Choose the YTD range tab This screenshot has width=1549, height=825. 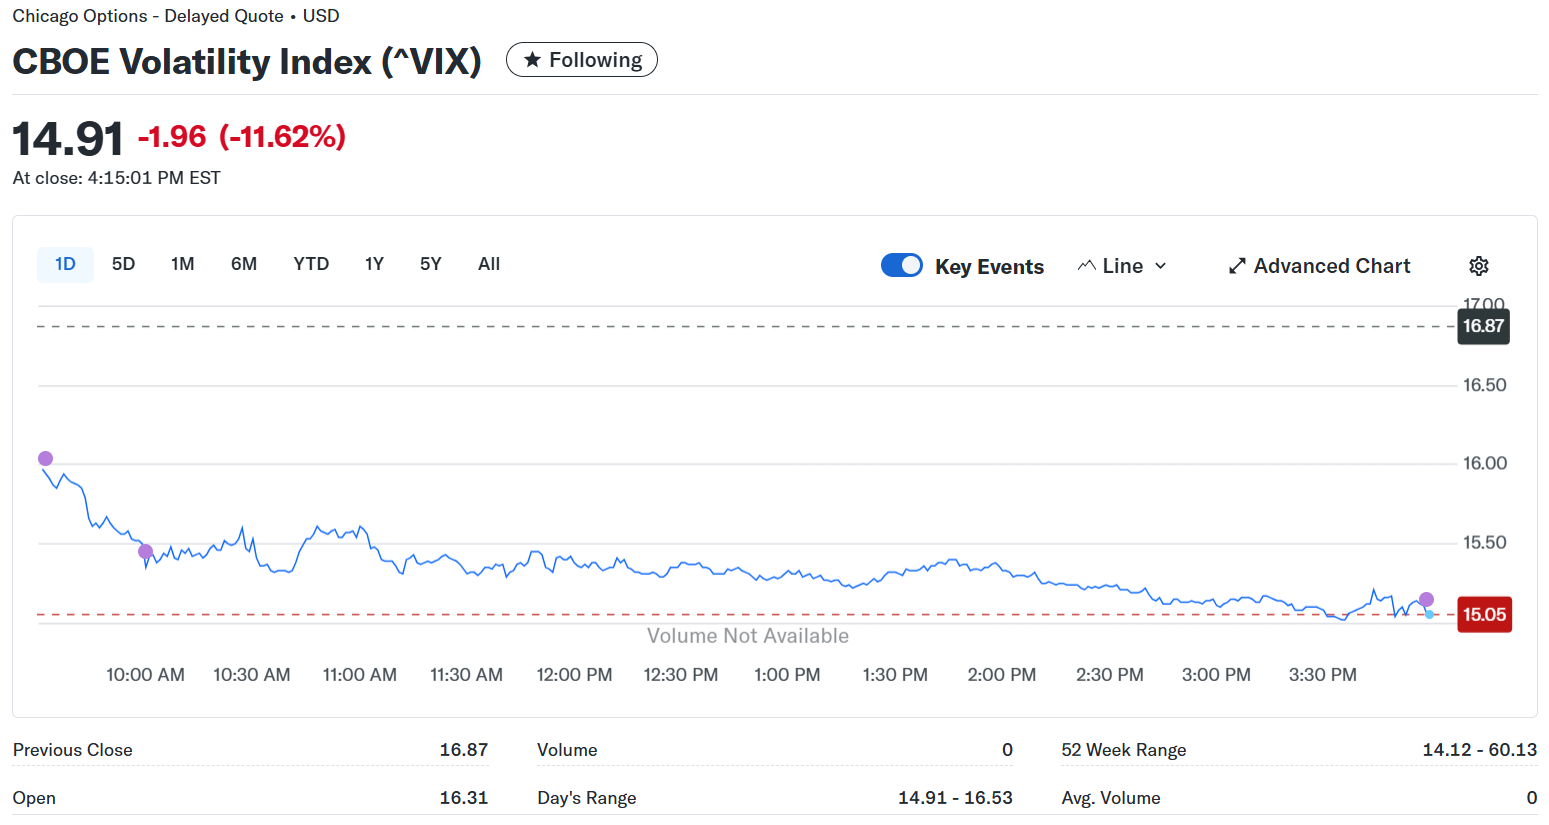pyautogui.click(x=311, y=264)
